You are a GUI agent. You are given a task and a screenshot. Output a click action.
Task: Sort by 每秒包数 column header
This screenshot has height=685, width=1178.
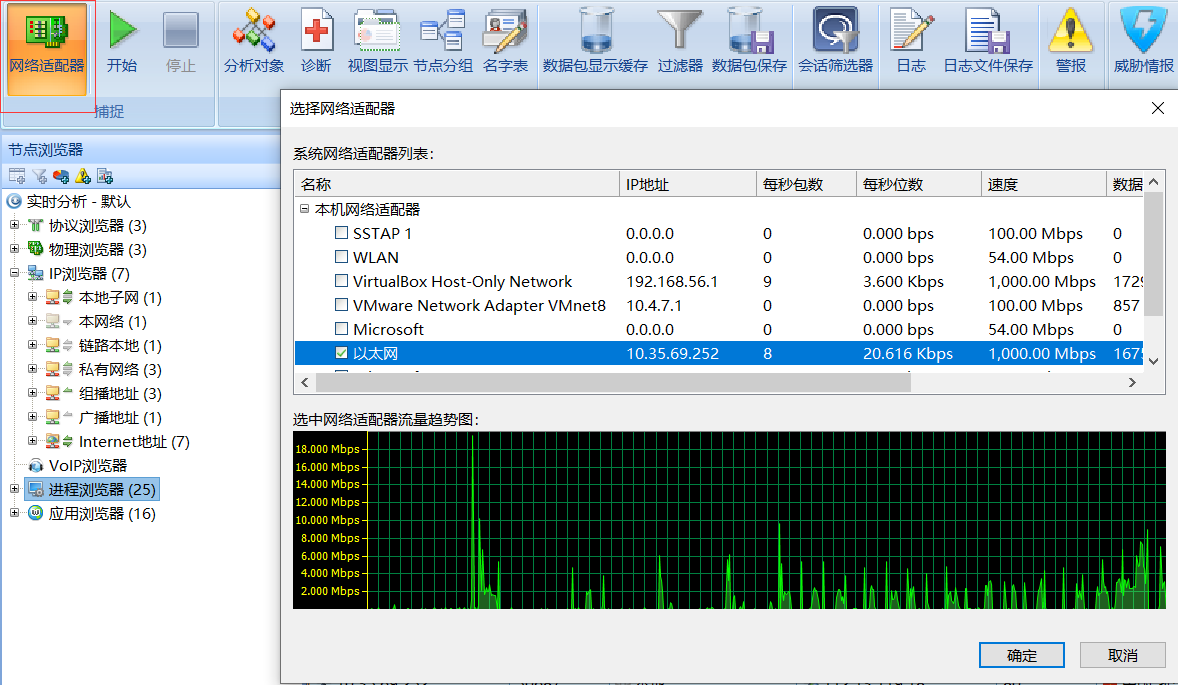[806, 184]
